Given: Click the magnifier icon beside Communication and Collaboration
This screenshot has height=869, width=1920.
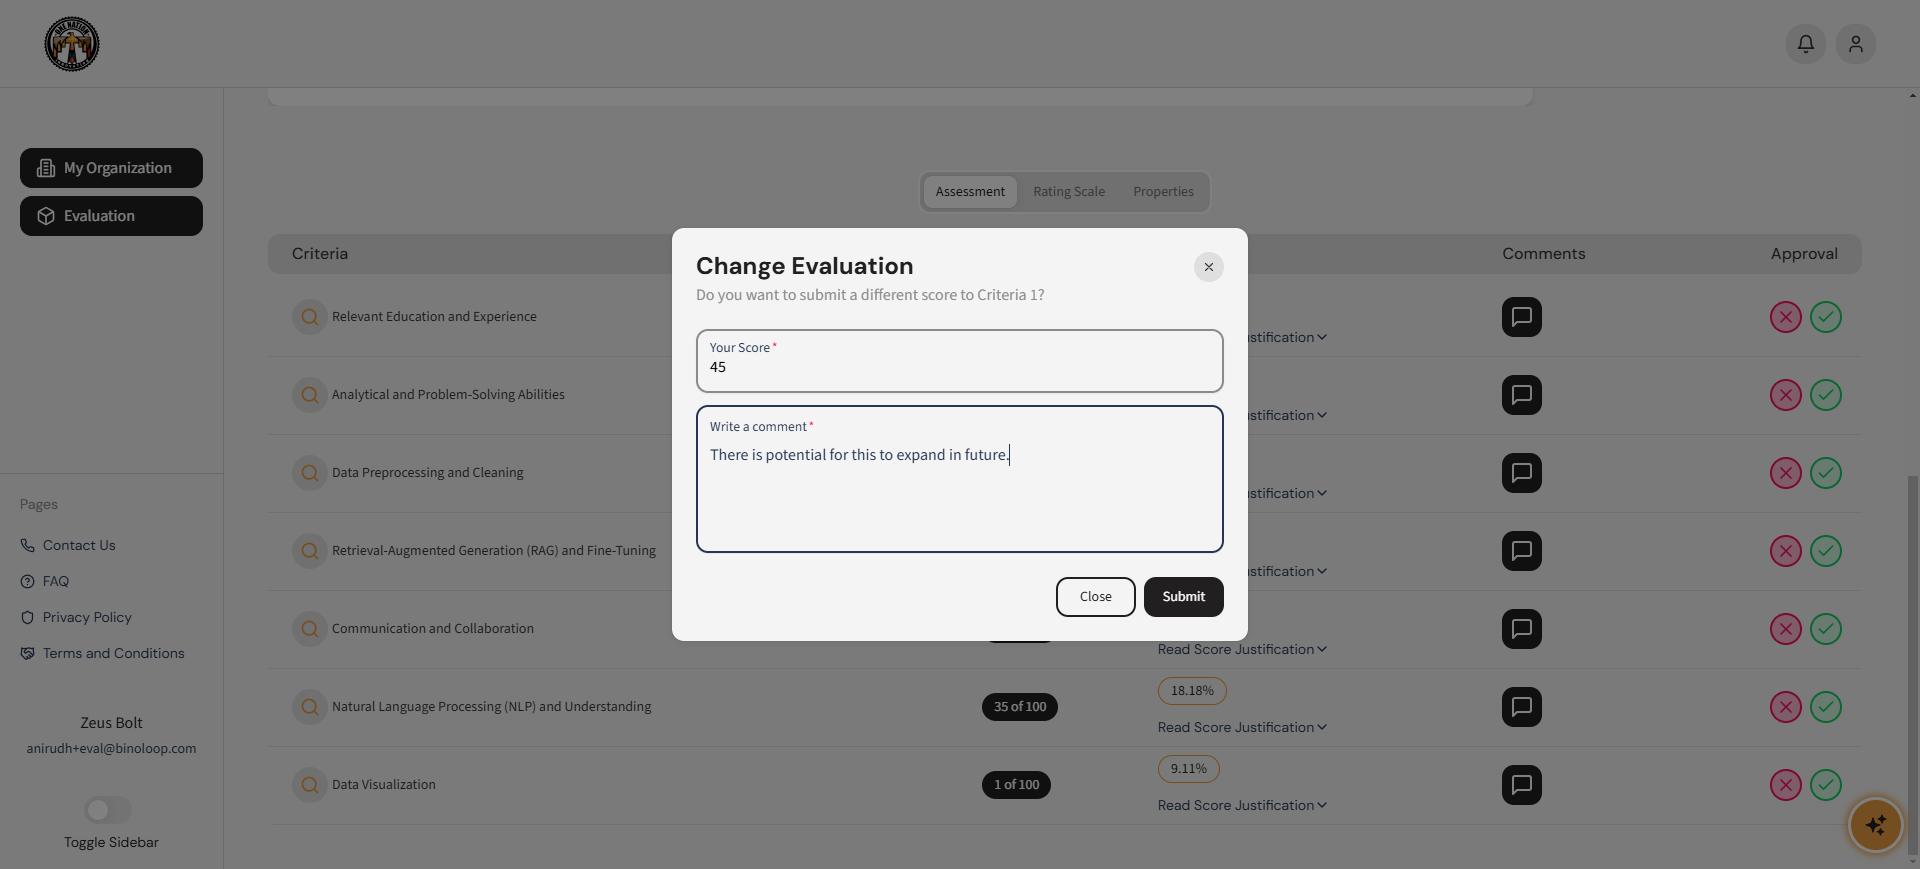Looking at the screenshot, I should point(310,629).
